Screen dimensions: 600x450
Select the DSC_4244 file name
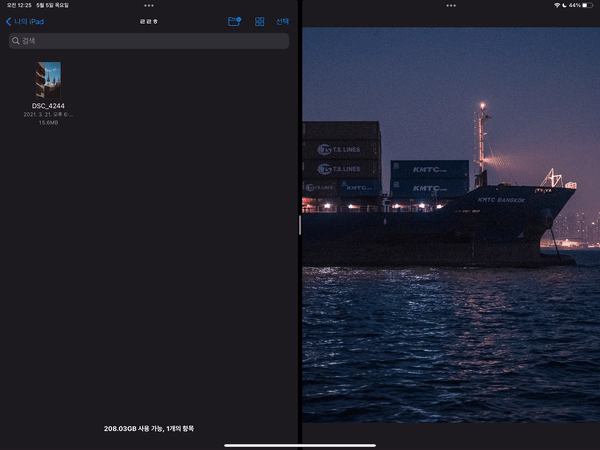48,106
